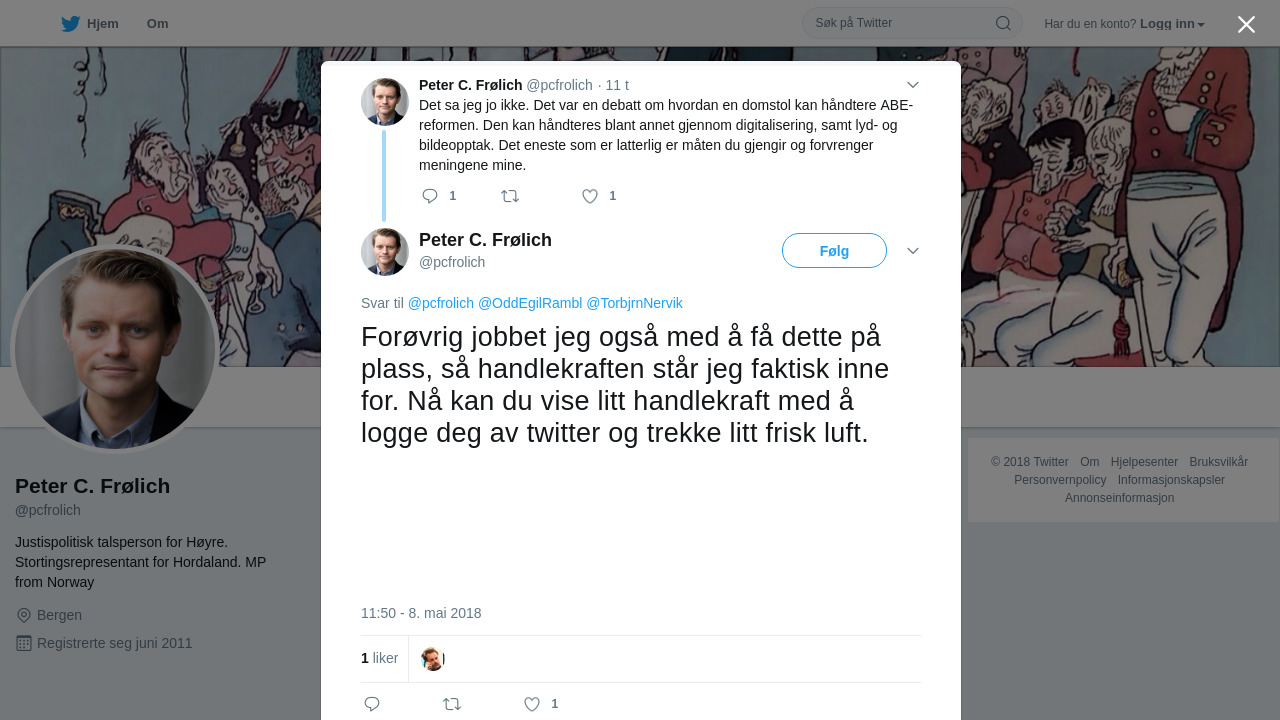
Task: Click the 11:50 - 8. mai 2018 timestamp
Action: click(x=421, y=613)
